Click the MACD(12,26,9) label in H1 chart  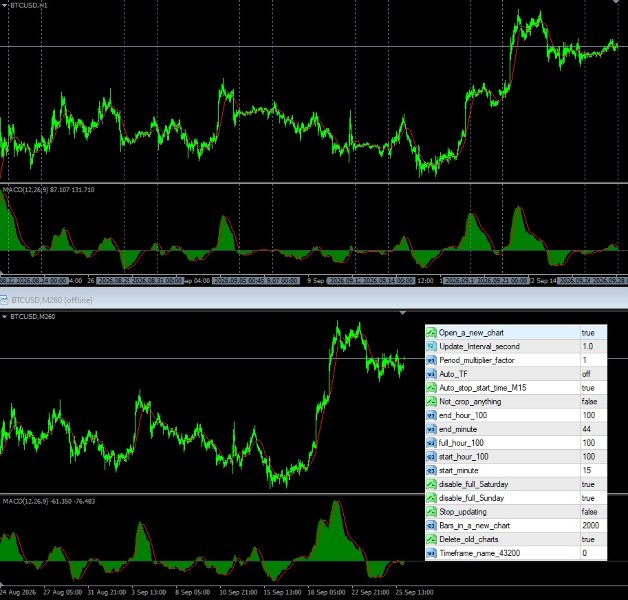pyautogui.click(x=26, y=189)
